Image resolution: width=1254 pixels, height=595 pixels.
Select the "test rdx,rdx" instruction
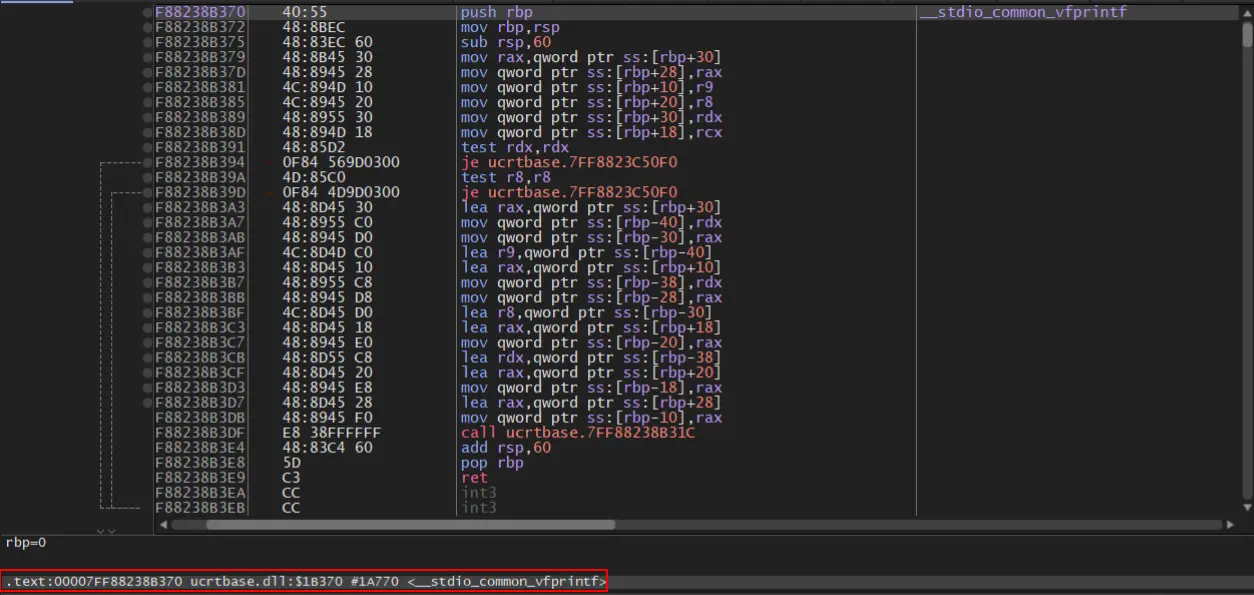(x=514, y=147)
